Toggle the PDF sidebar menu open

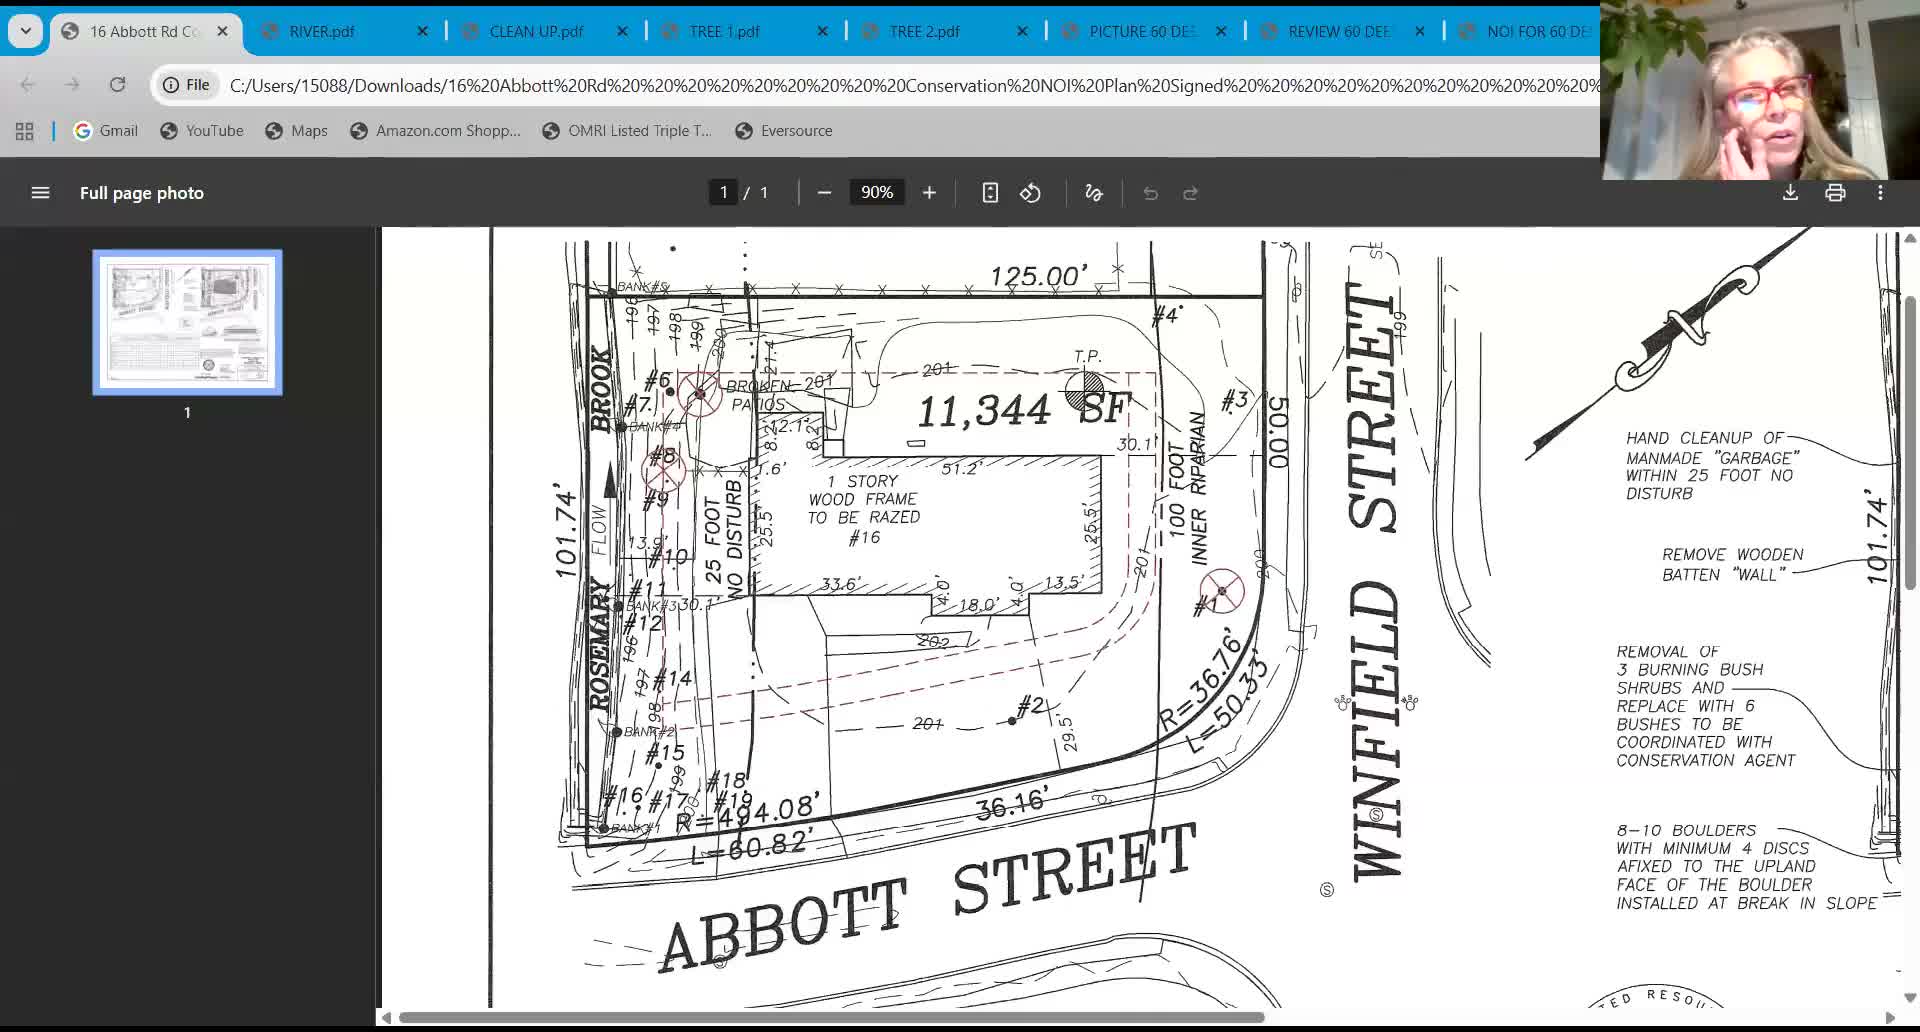pos(40,192)
